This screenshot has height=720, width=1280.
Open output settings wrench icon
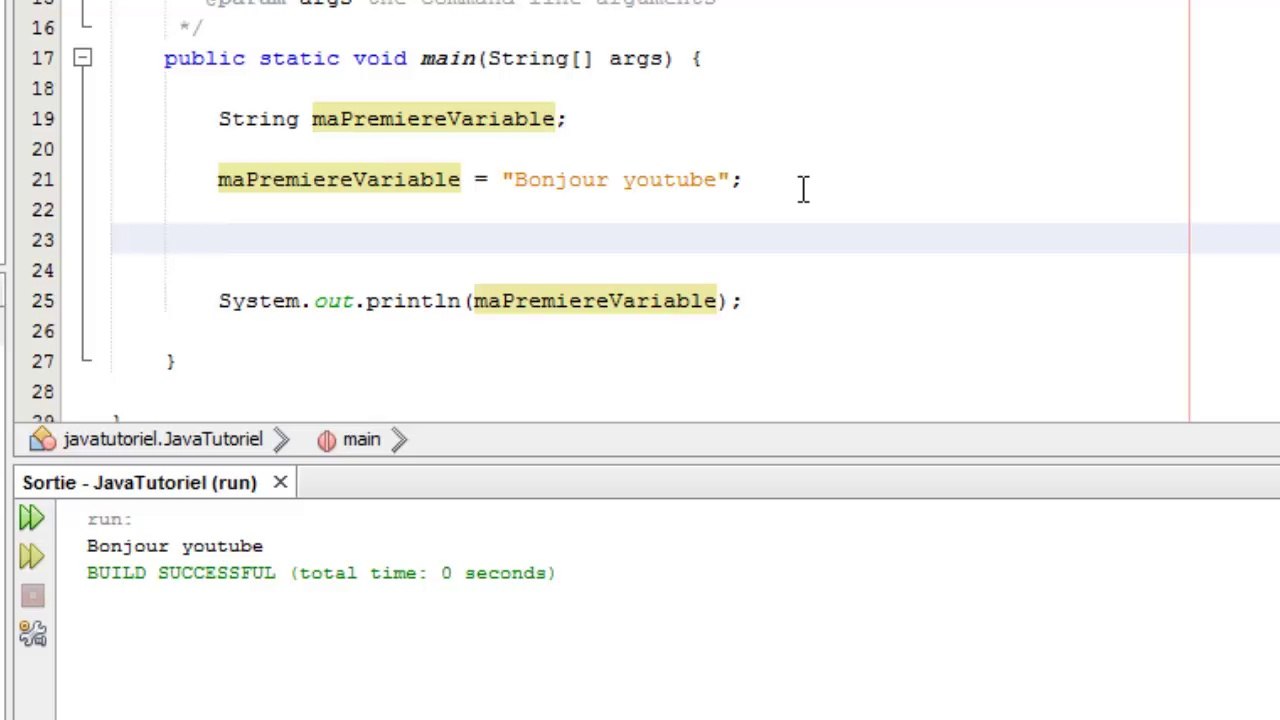32,633
